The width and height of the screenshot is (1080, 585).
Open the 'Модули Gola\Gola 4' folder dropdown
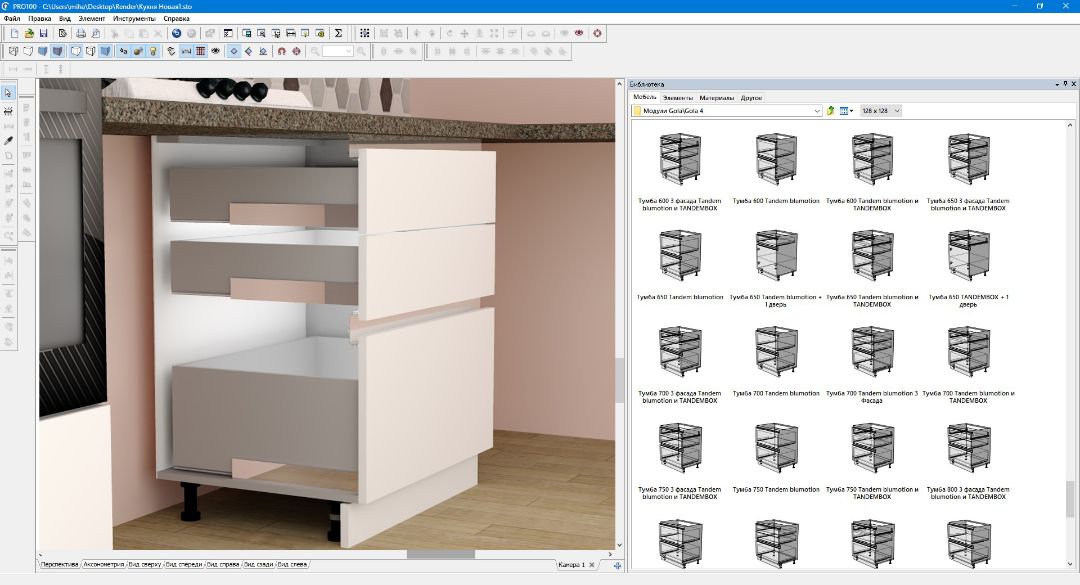tap(727, 111)
